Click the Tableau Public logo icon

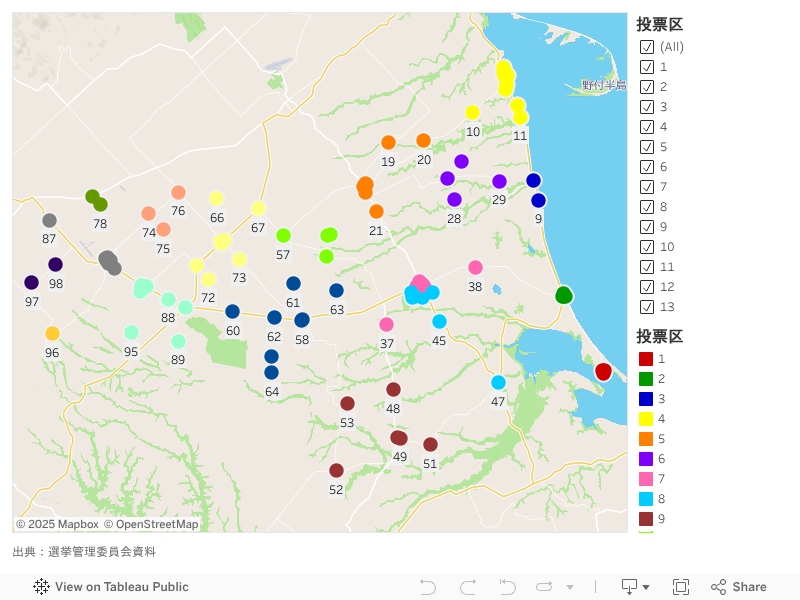pyautogui.click(x=41, y=587)
